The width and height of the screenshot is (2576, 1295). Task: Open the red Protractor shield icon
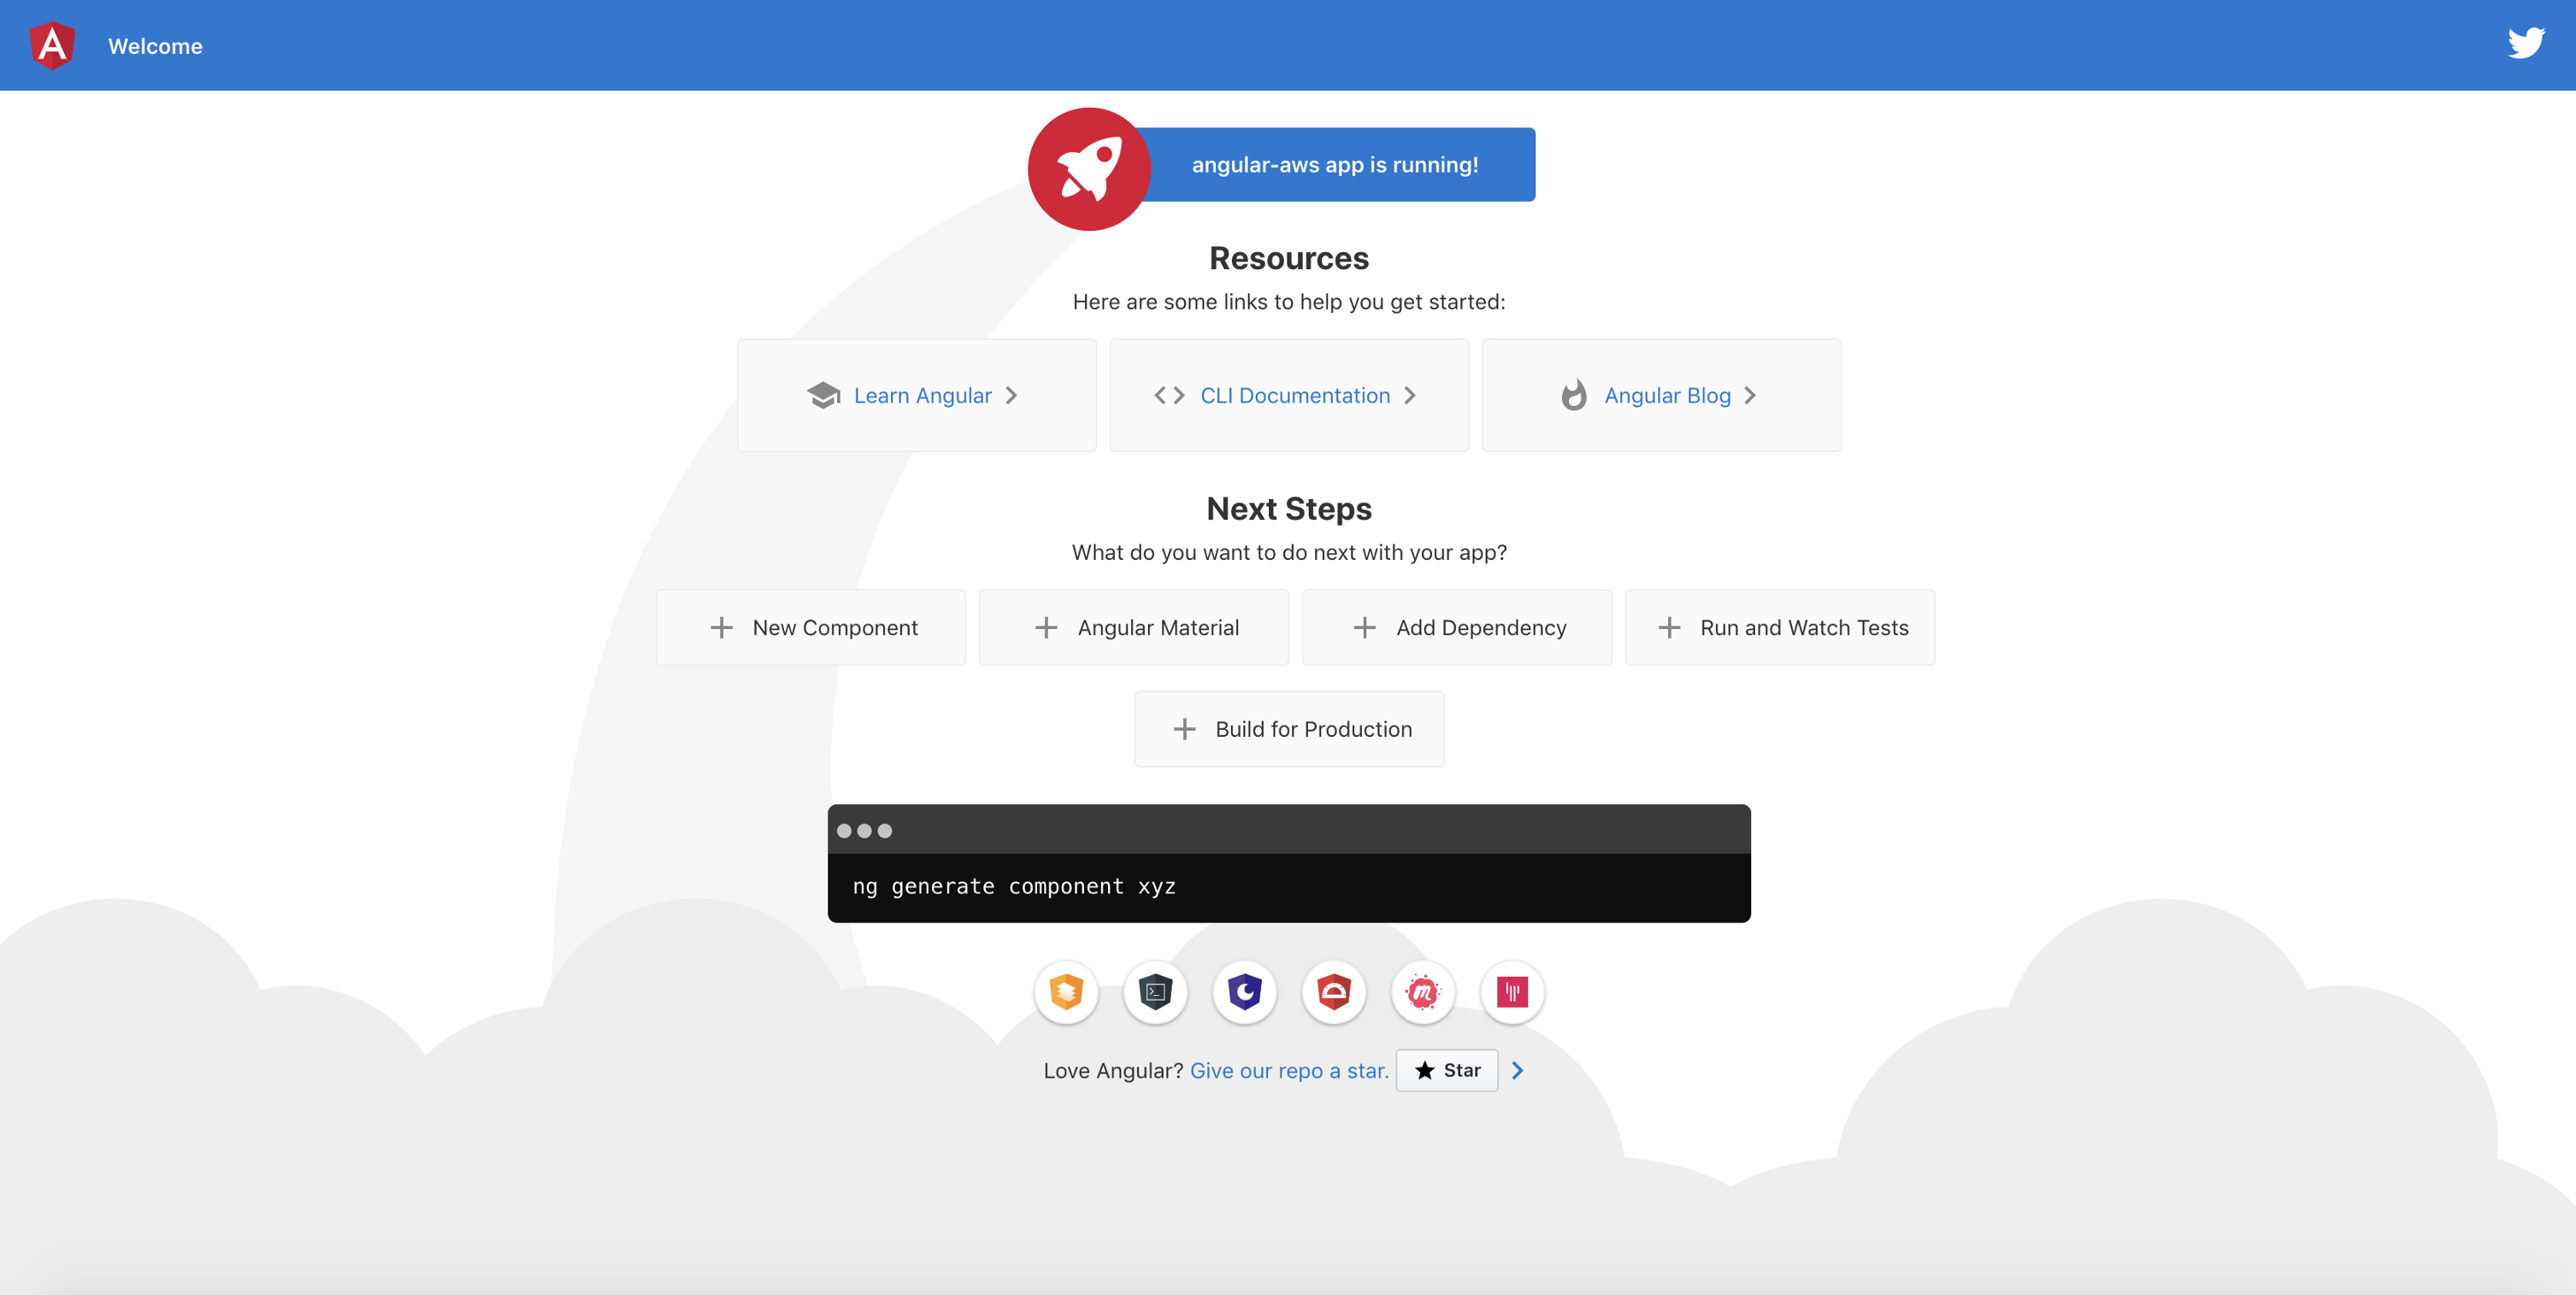(1333, 992)
